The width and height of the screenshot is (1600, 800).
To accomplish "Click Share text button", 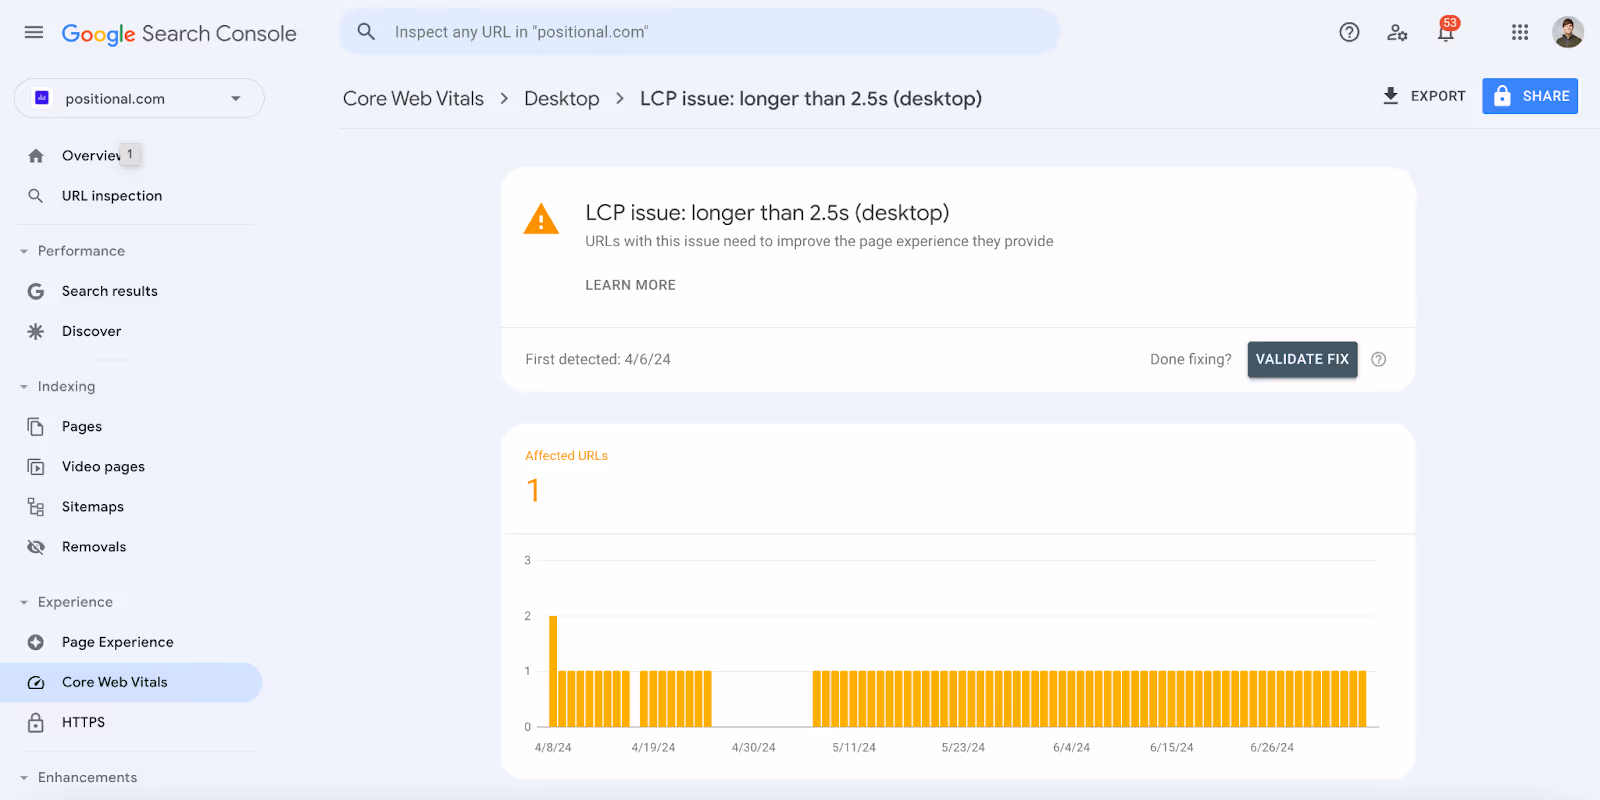I will (x=1546, y=96).
